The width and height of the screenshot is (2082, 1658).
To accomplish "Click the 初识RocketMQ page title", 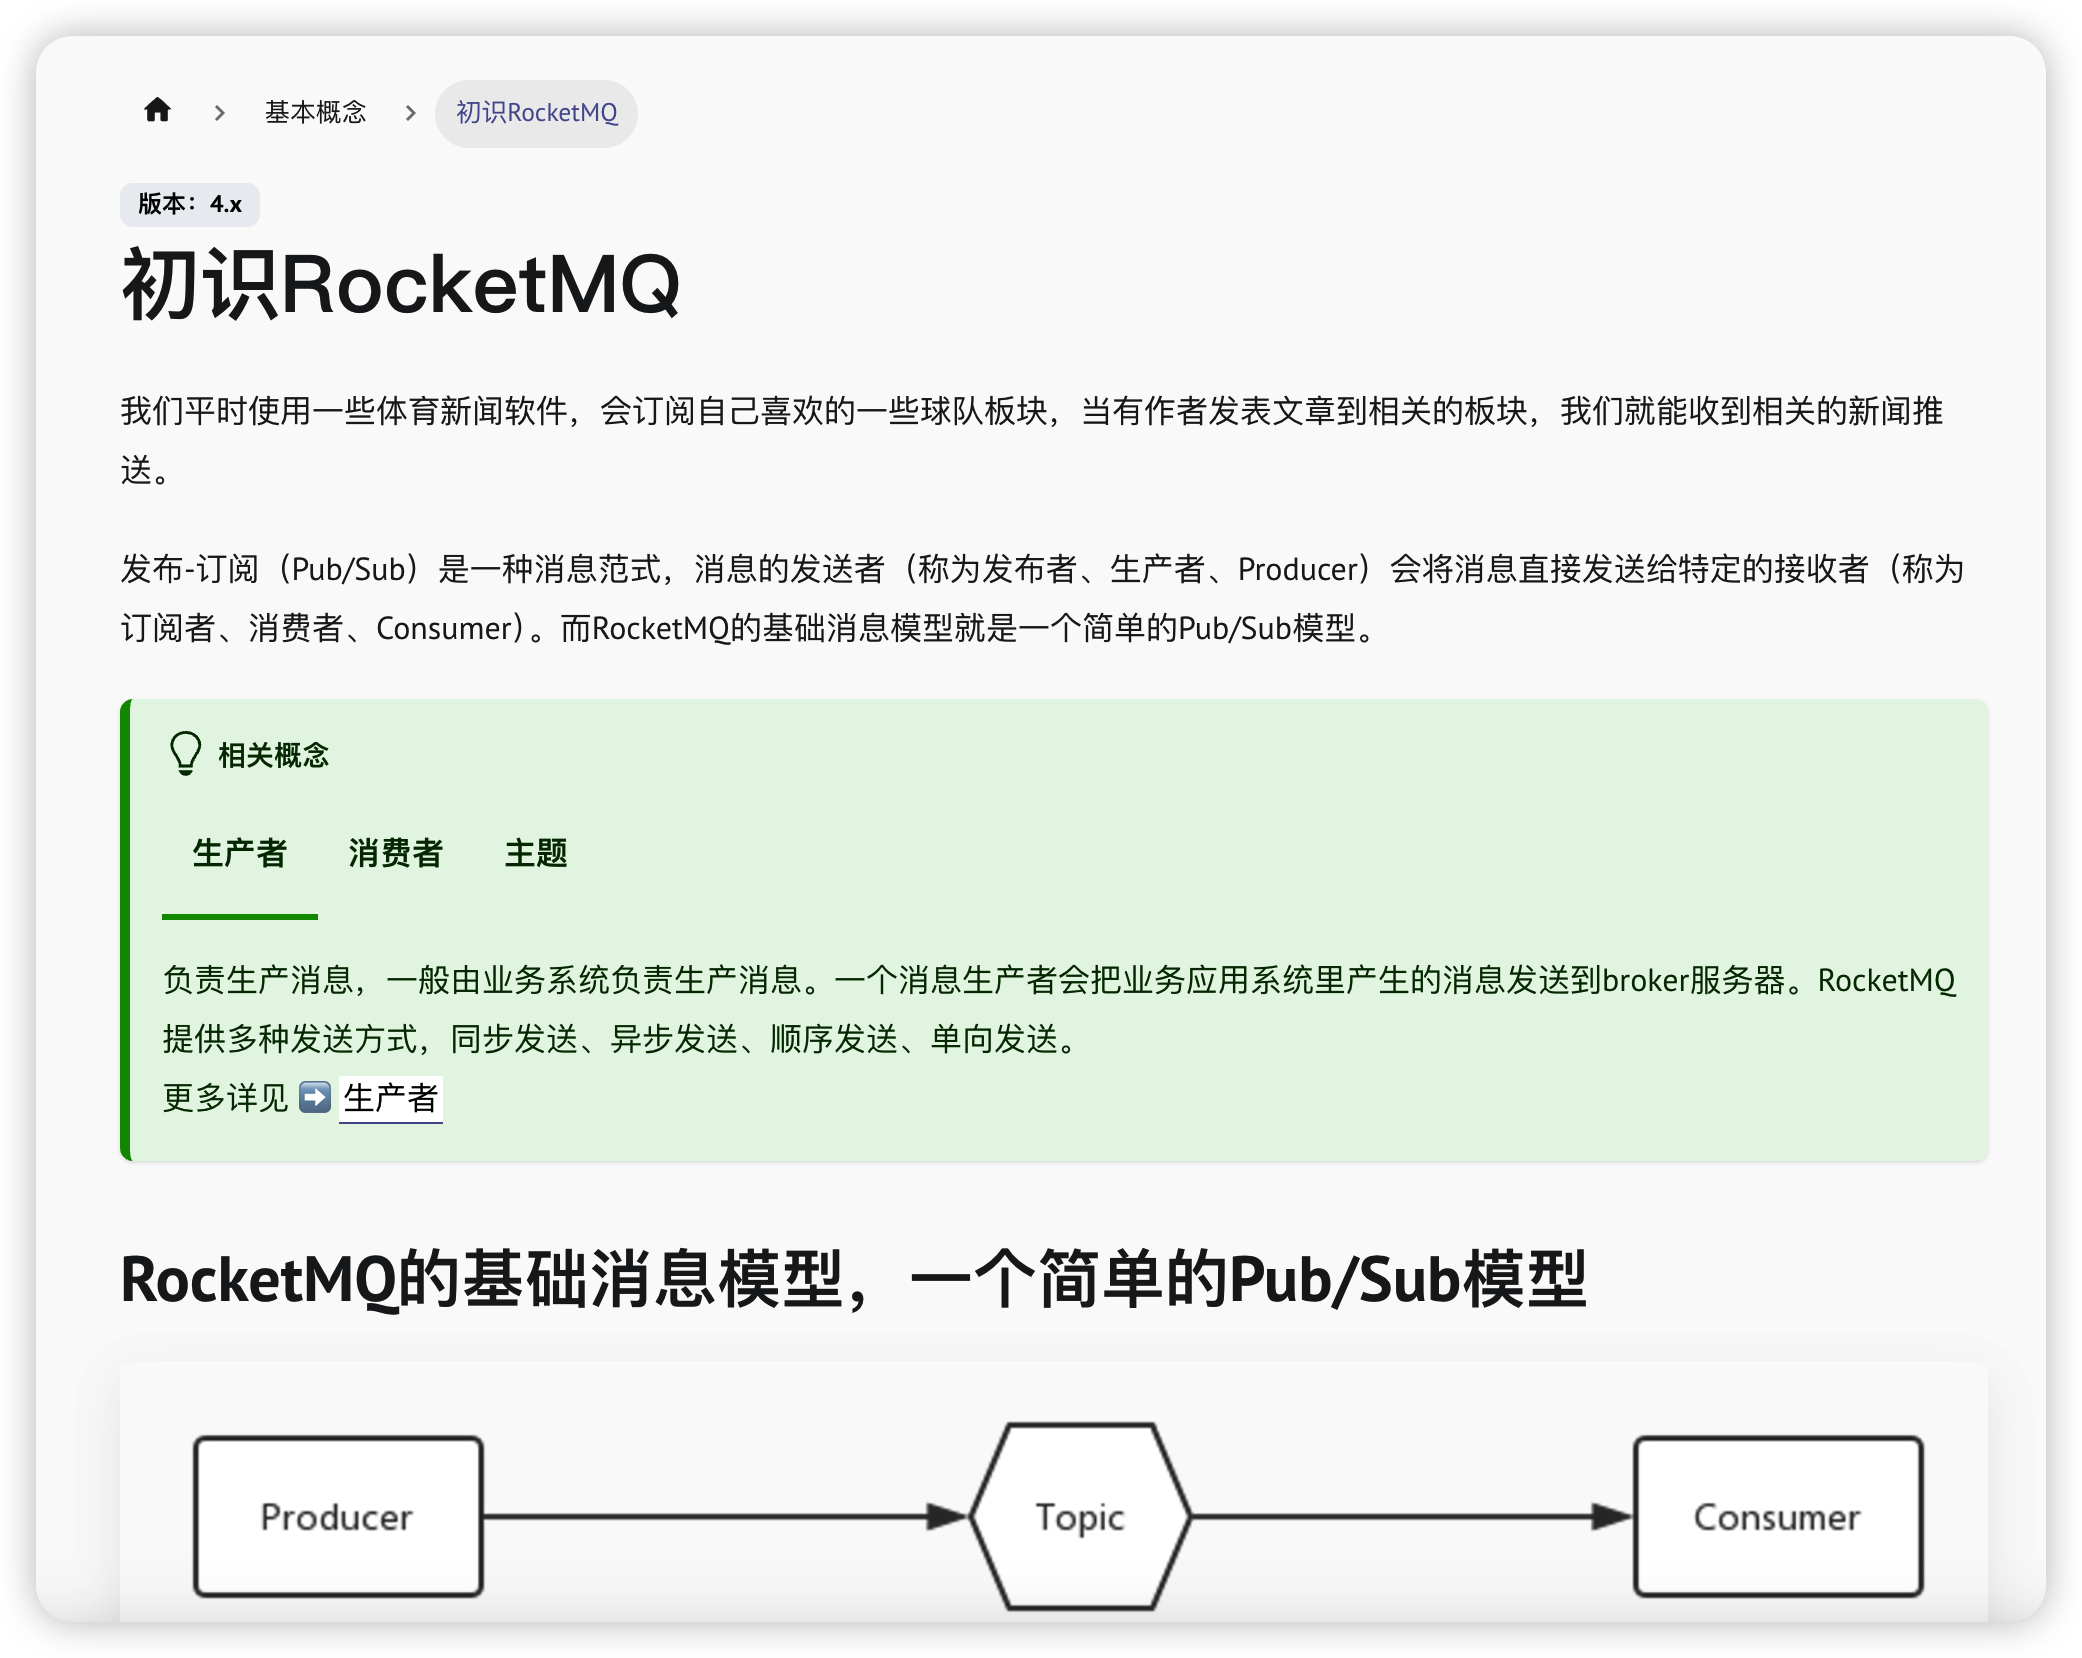I will tap(400, 286).
